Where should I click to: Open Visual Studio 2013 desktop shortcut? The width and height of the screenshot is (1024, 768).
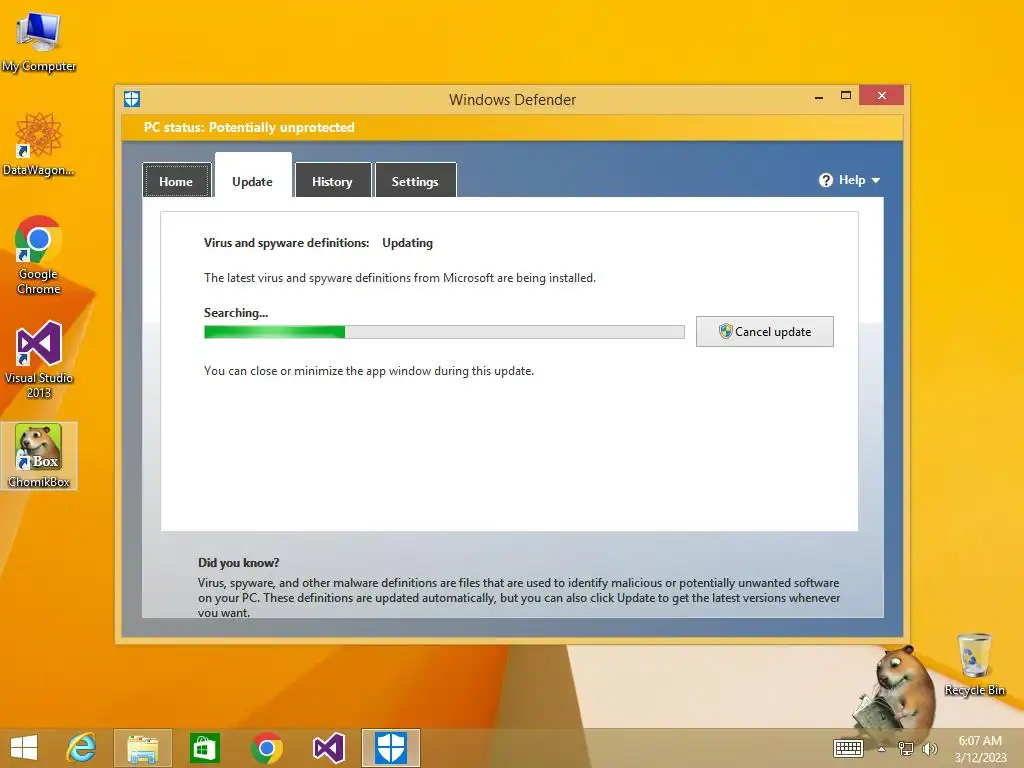(x=39, y=359)
